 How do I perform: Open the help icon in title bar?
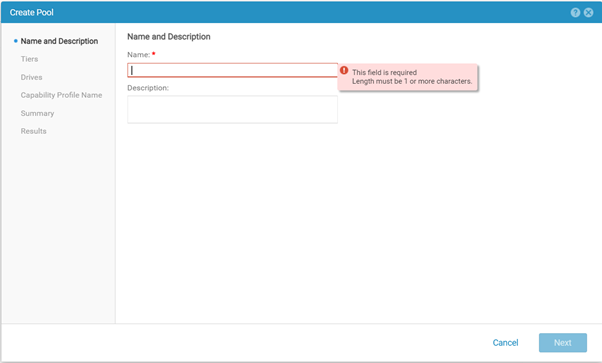tap(575, 13)
